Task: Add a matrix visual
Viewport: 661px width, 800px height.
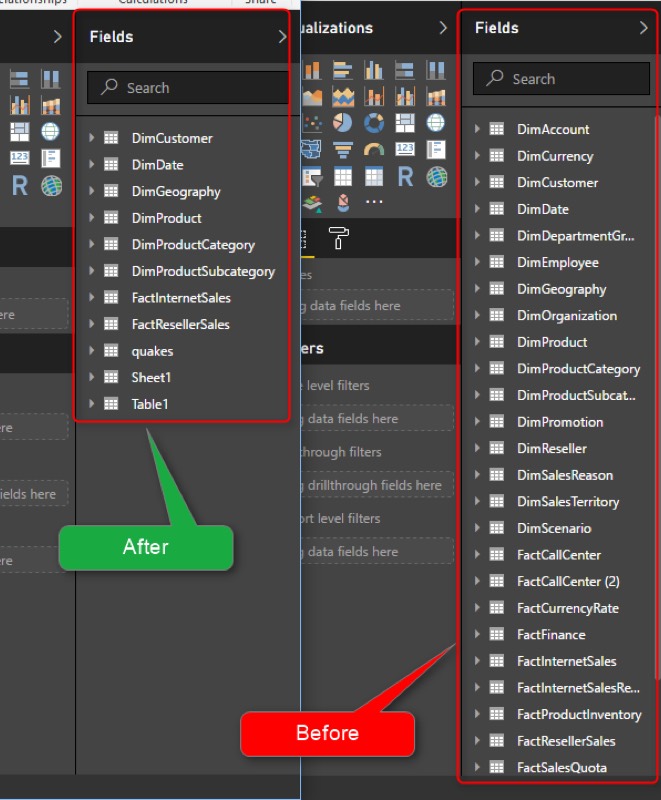Action: (373, 177)
